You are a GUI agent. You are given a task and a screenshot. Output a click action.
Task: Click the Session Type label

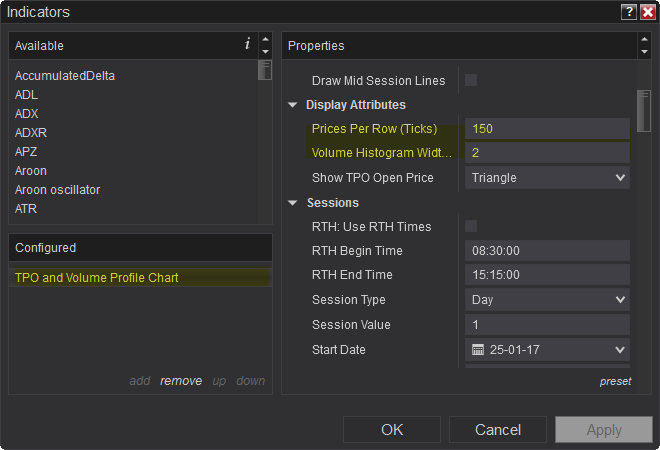tap(349, 300)
